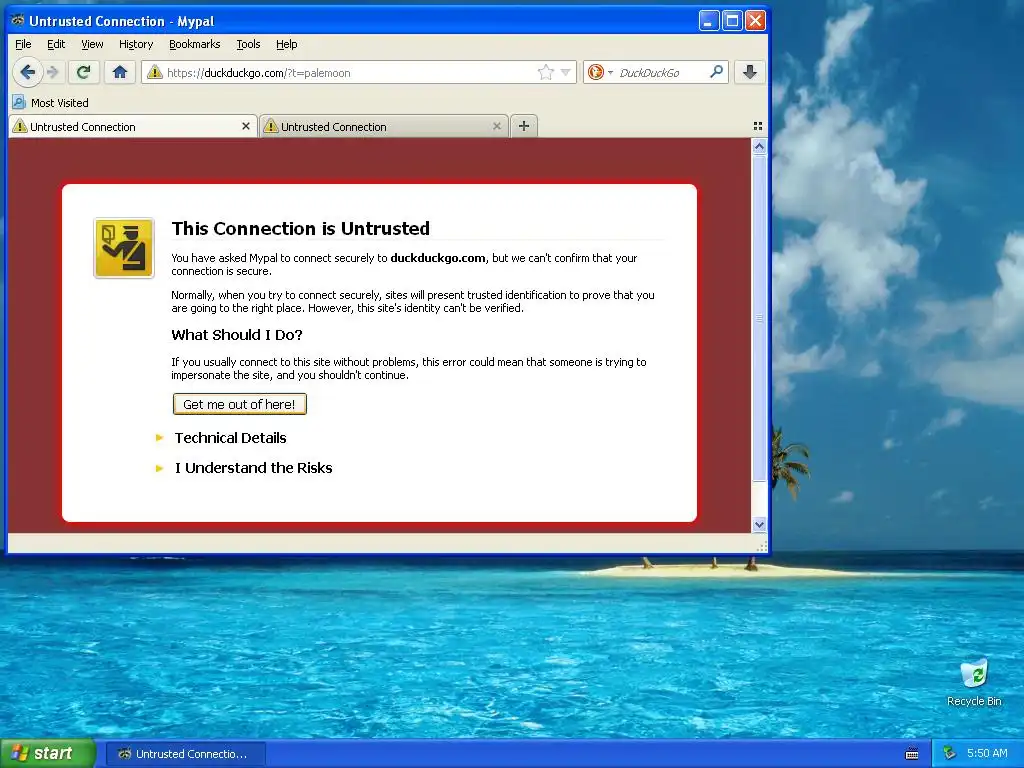
Task: Click the Get me out of here! button
Action: pos(240,404)
